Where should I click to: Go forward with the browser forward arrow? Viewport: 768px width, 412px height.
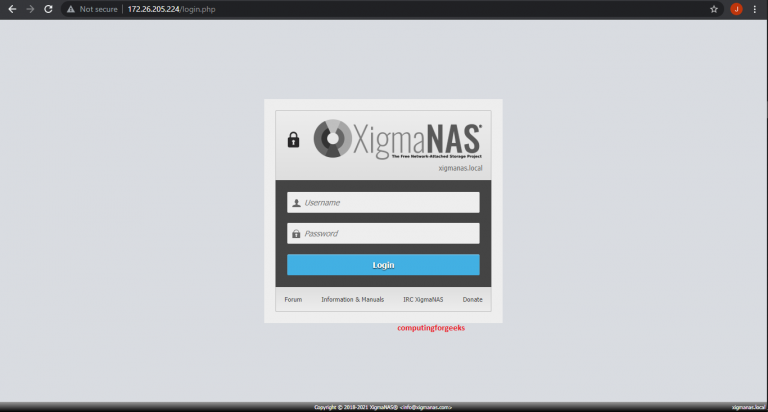30,9
